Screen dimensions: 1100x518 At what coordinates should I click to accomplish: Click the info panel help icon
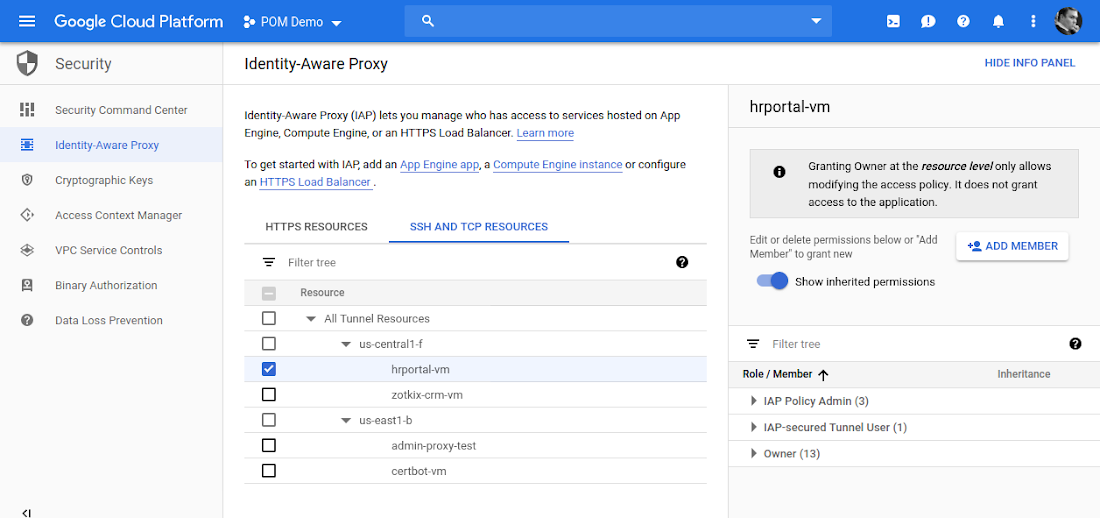[1075, 343]
